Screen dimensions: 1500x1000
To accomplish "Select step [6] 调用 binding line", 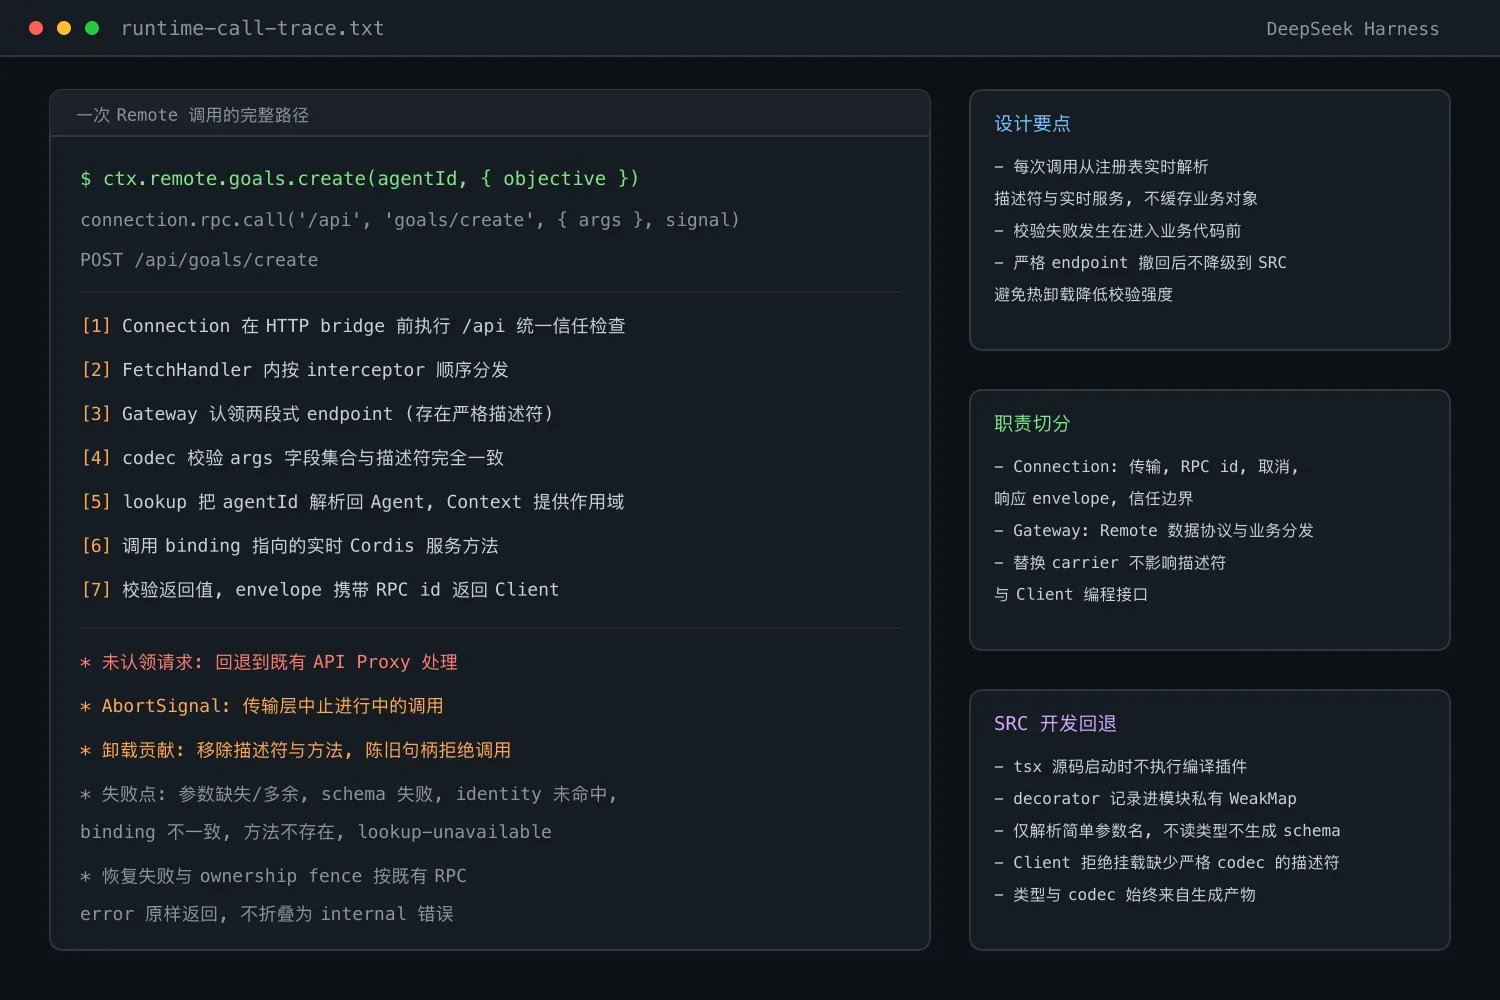I will pyautogui.click(x=289, y=546).
